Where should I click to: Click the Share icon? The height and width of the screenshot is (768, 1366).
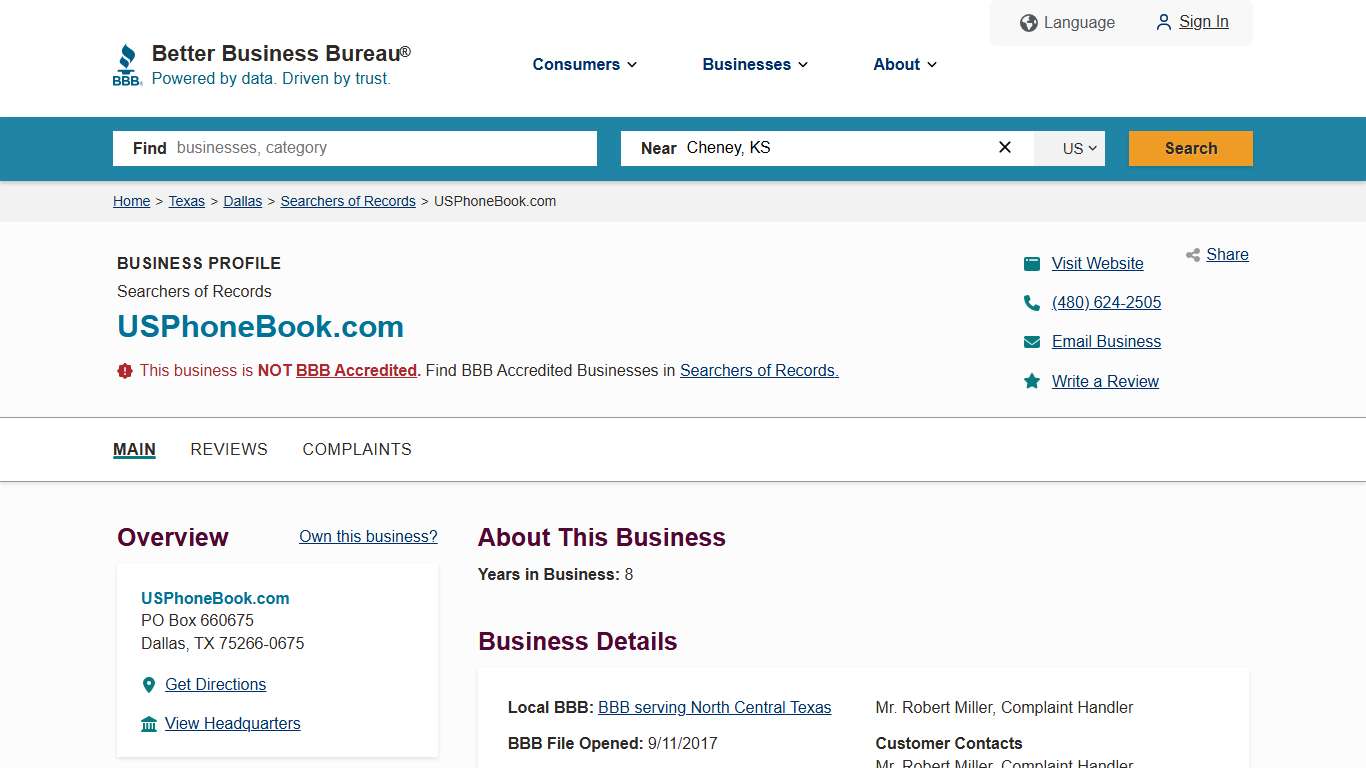click(1192, 254)
